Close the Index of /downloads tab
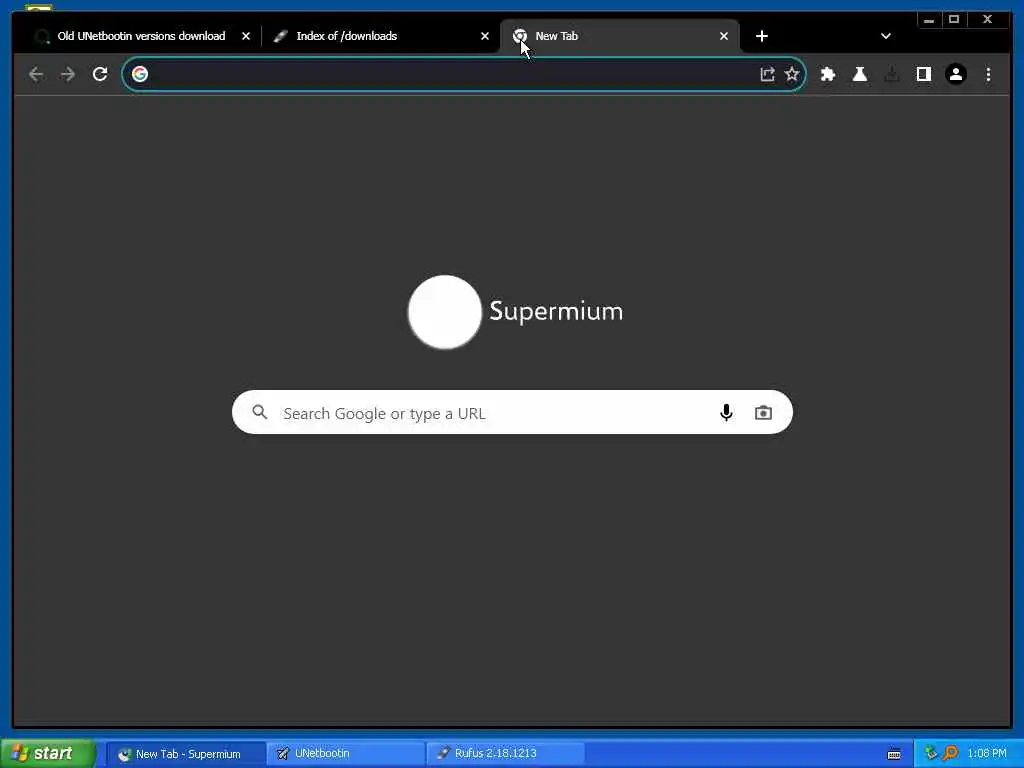1024x768 pixels. coord(485,36)
